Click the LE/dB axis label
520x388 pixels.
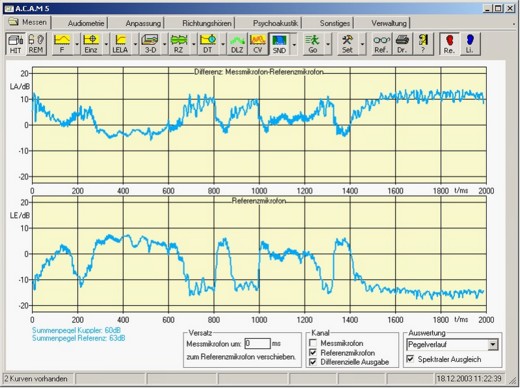point(20,215)
